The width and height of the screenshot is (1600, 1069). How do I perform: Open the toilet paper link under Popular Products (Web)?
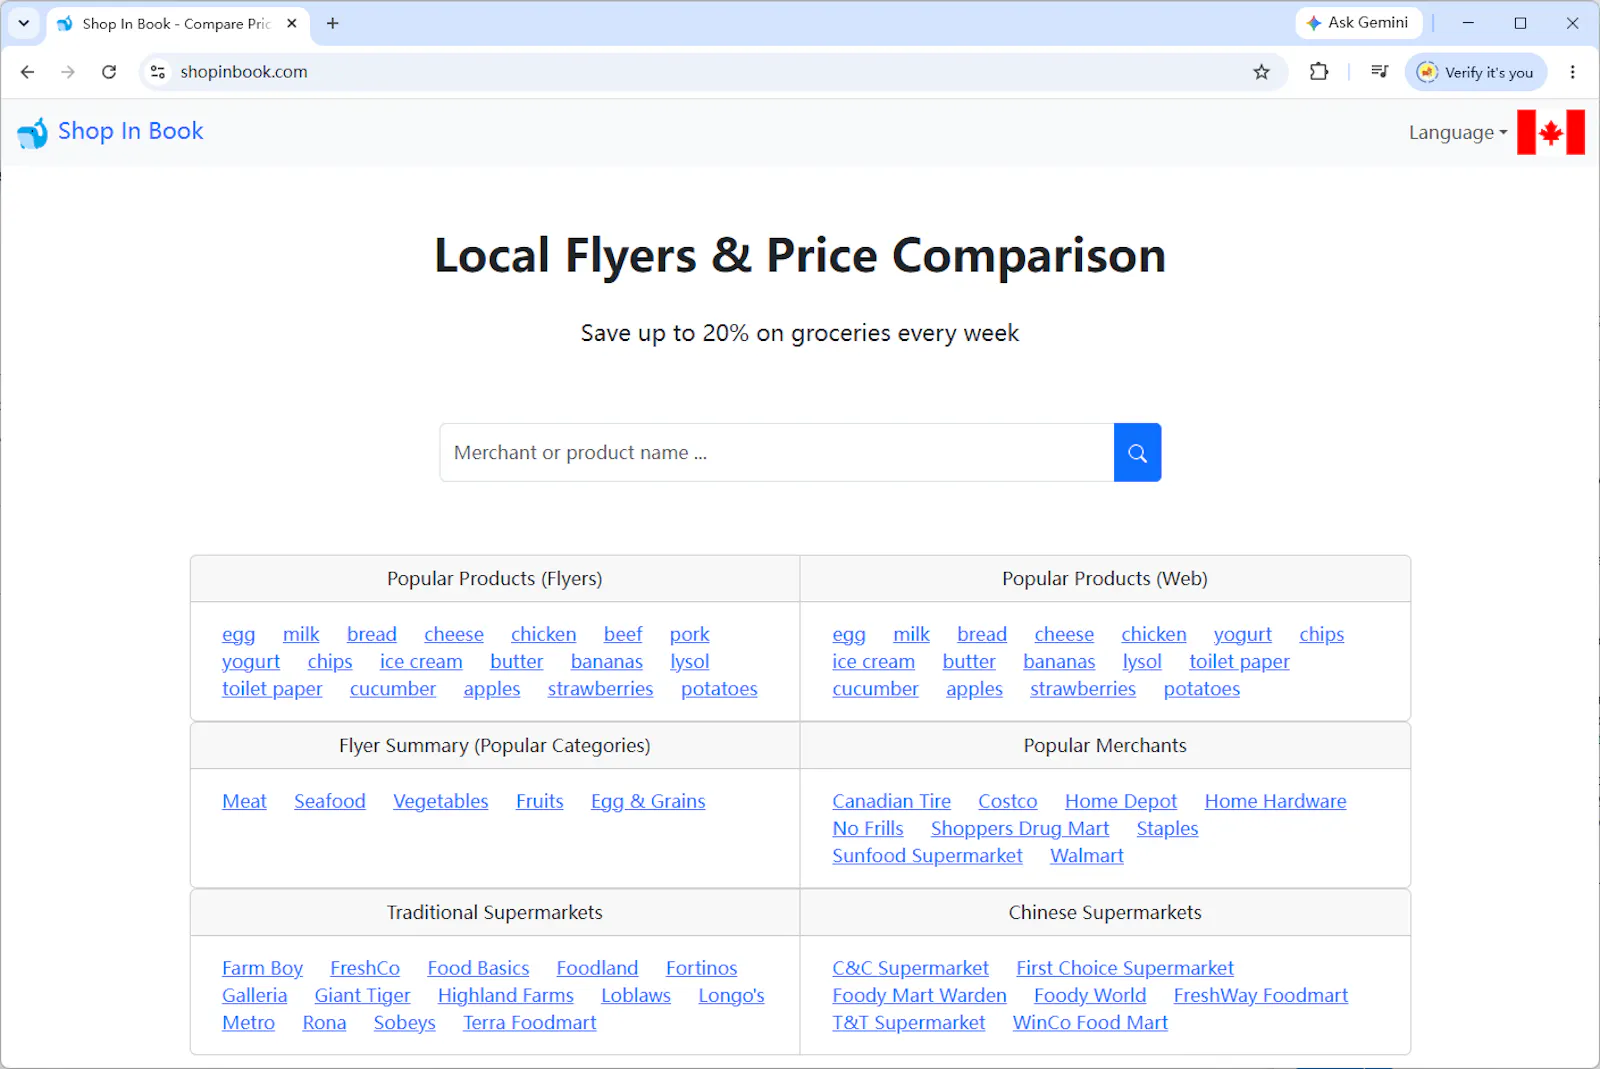click(1239, 661)
